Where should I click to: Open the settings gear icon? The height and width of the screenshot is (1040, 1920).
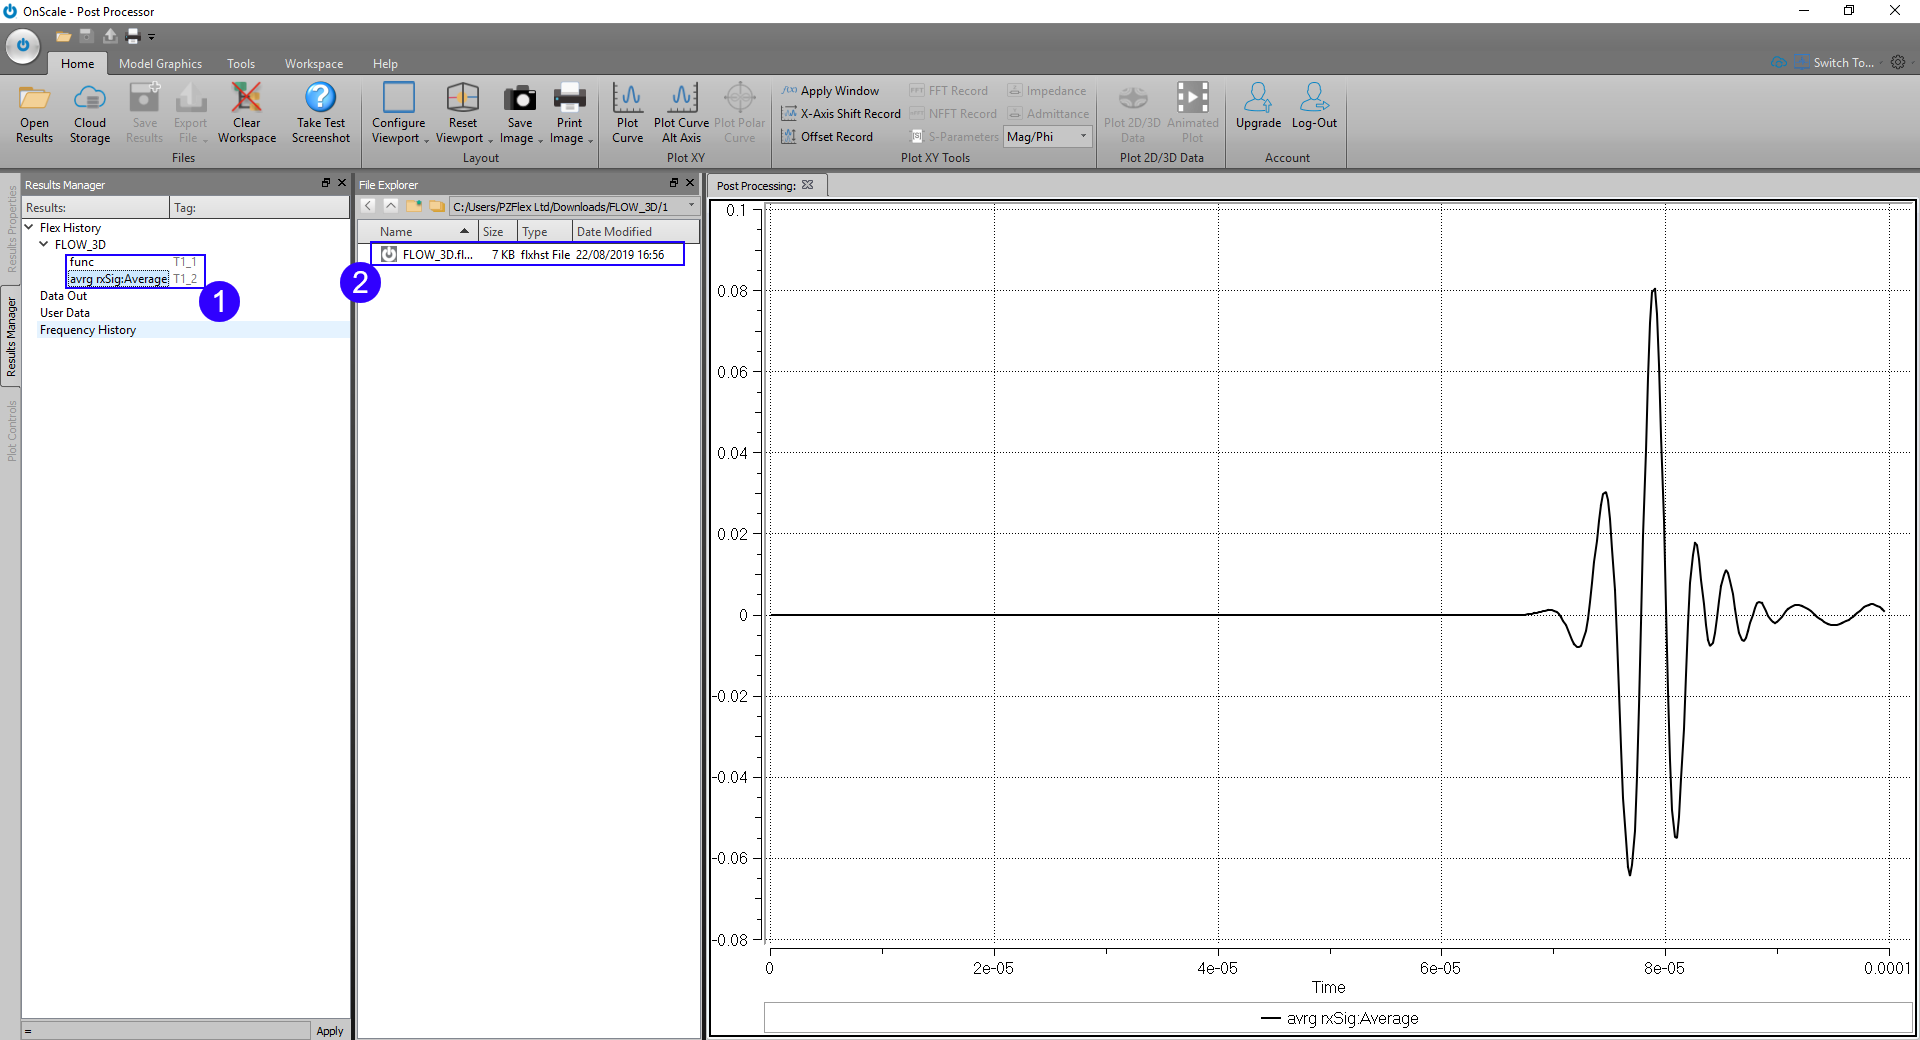1898,62
